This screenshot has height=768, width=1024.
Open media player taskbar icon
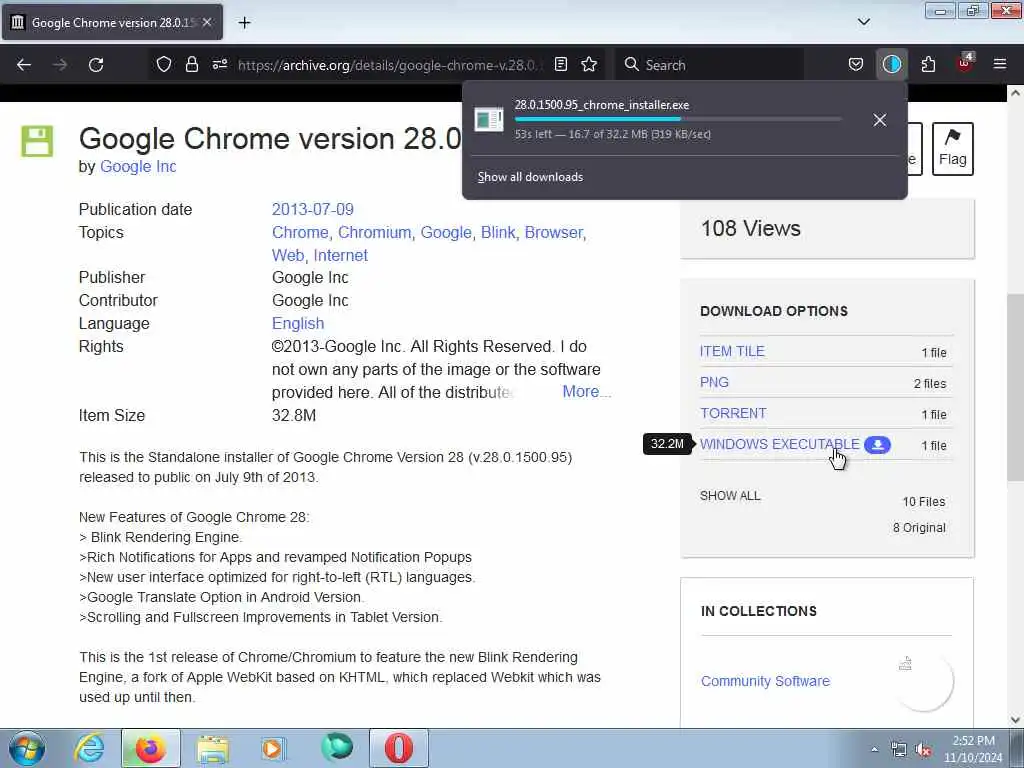(x=274, y=748)
